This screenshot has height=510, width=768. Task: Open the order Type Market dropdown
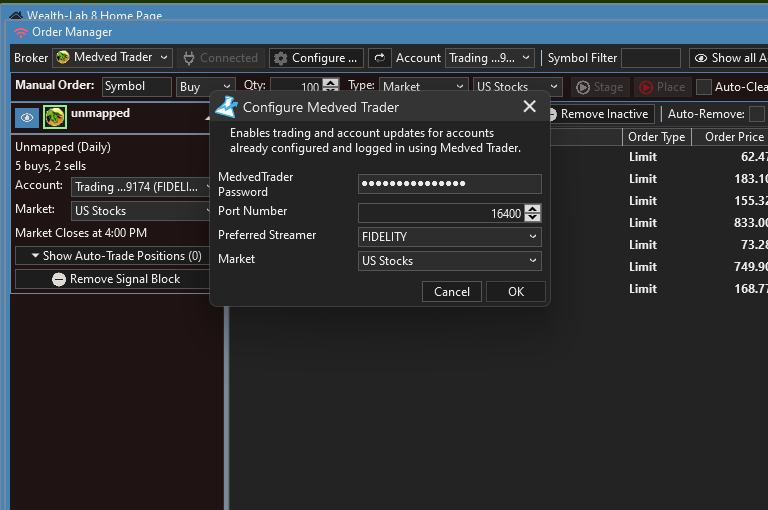click(x=423, y=87)
